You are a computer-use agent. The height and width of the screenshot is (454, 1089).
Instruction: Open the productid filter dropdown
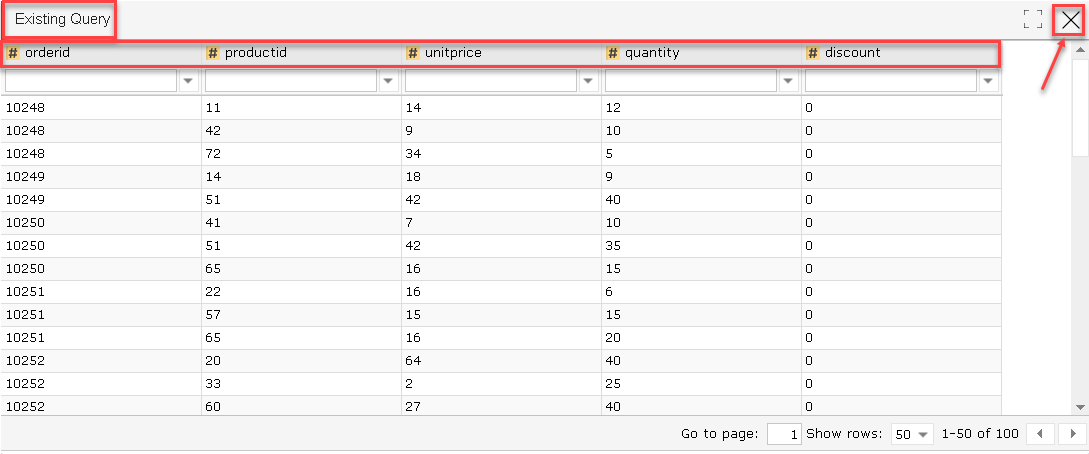click(388, 81)
